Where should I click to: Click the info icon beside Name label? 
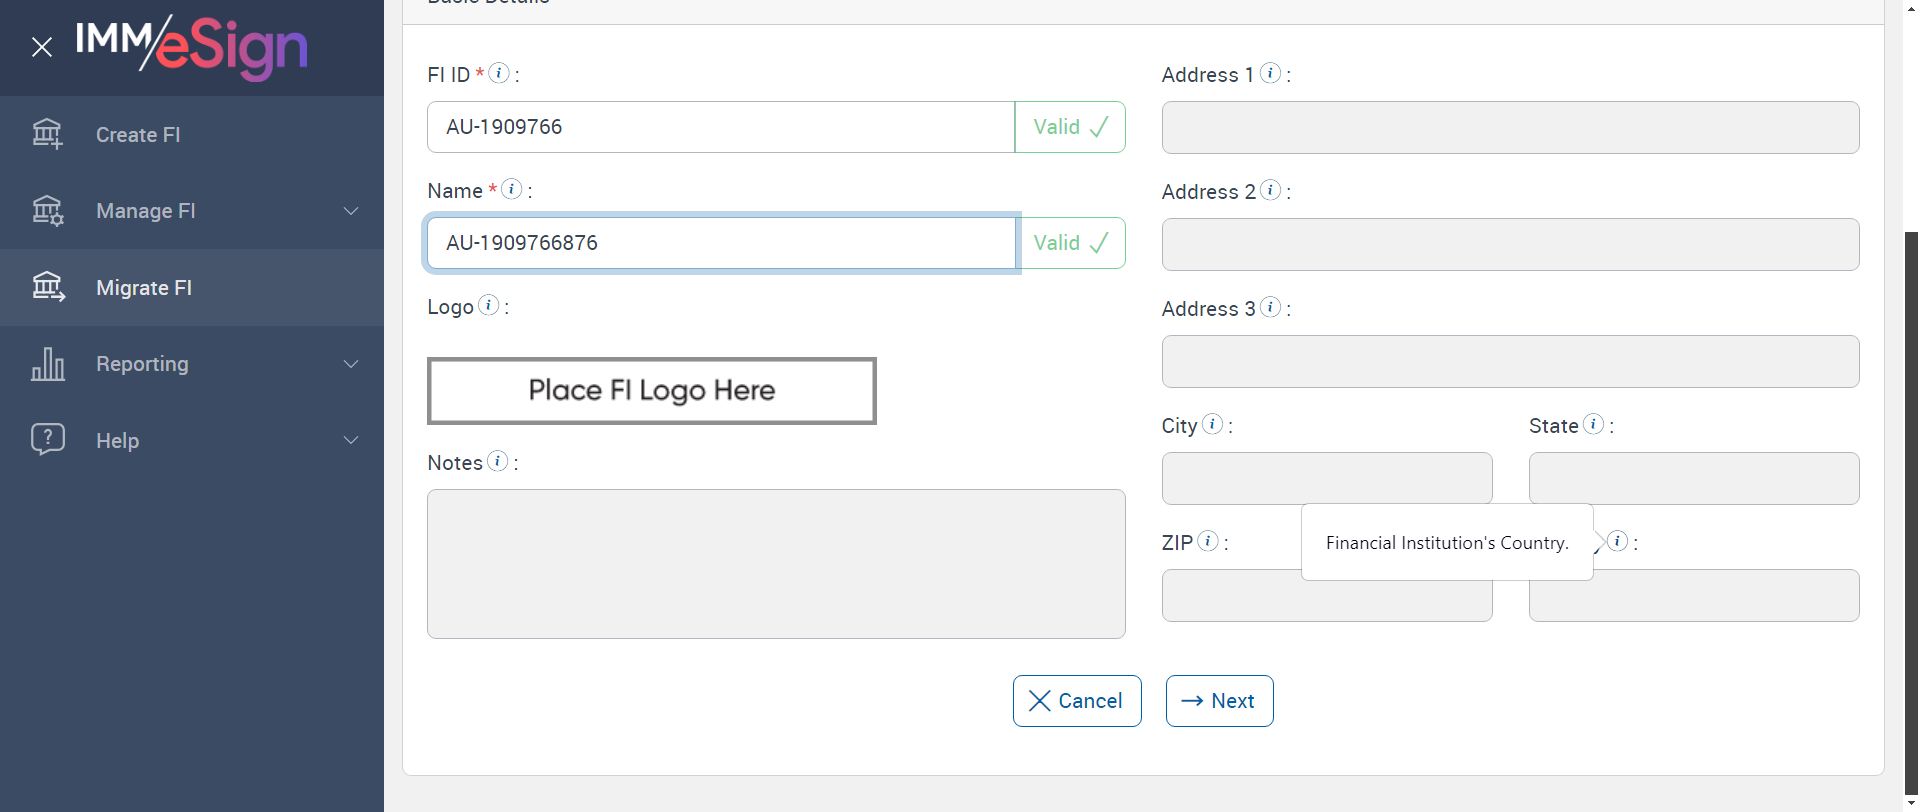pyautogui.click(x=512, y=189)
